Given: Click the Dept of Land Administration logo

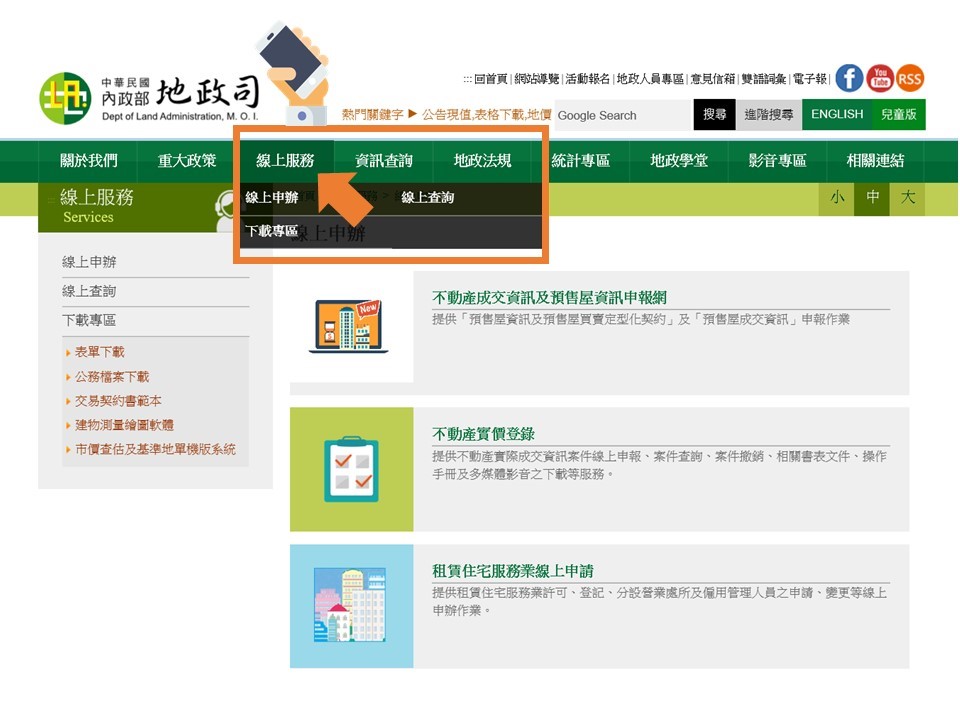Looking at the screenshot, I should [x=150, y=98].
